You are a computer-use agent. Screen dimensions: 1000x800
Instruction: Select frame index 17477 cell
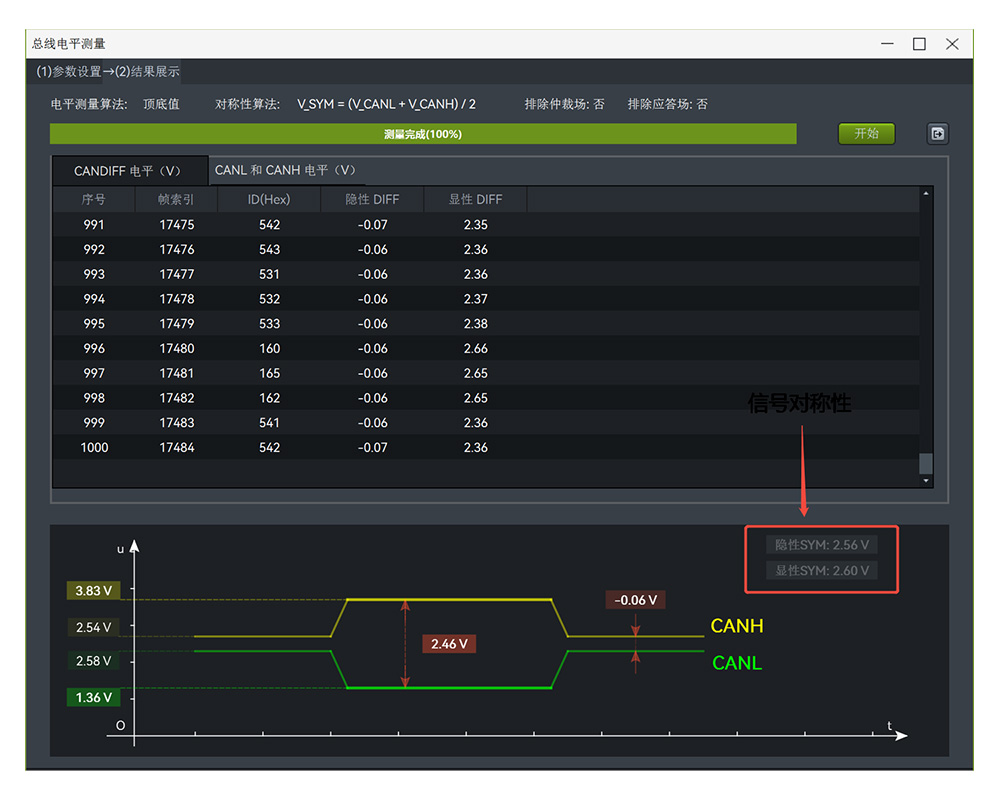click(x=177, y=274)
